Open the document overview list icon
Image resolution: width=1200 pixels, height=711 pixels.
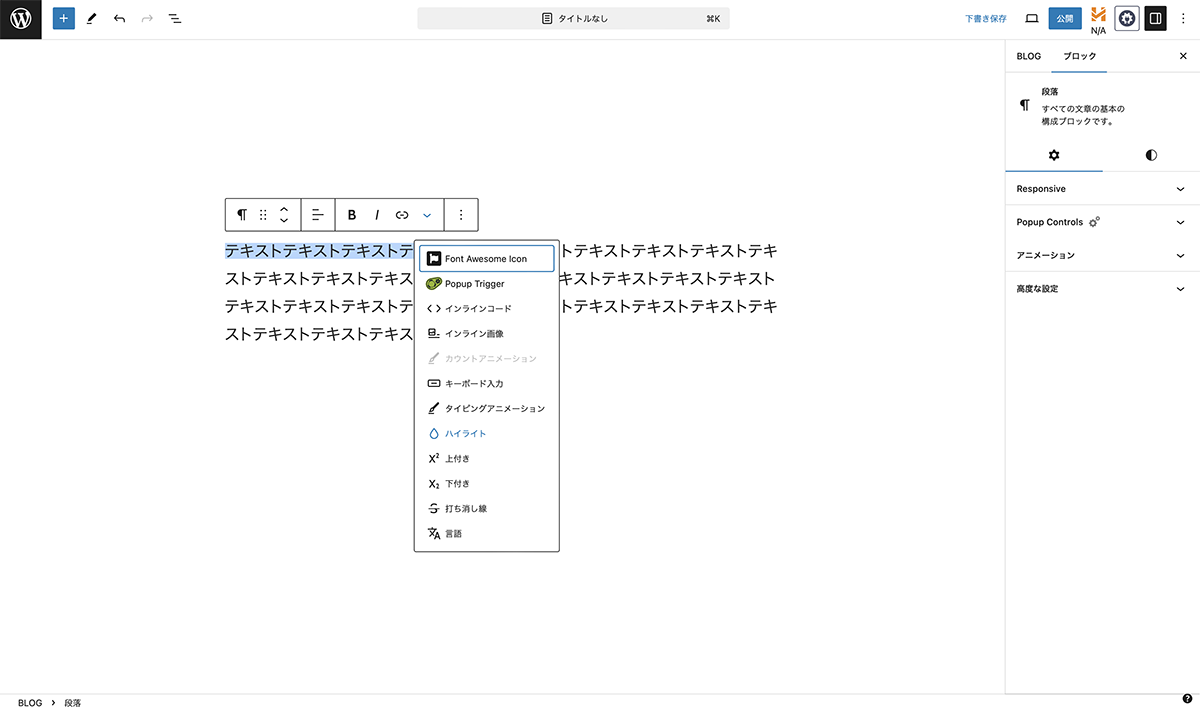click(x=175, y=19)
